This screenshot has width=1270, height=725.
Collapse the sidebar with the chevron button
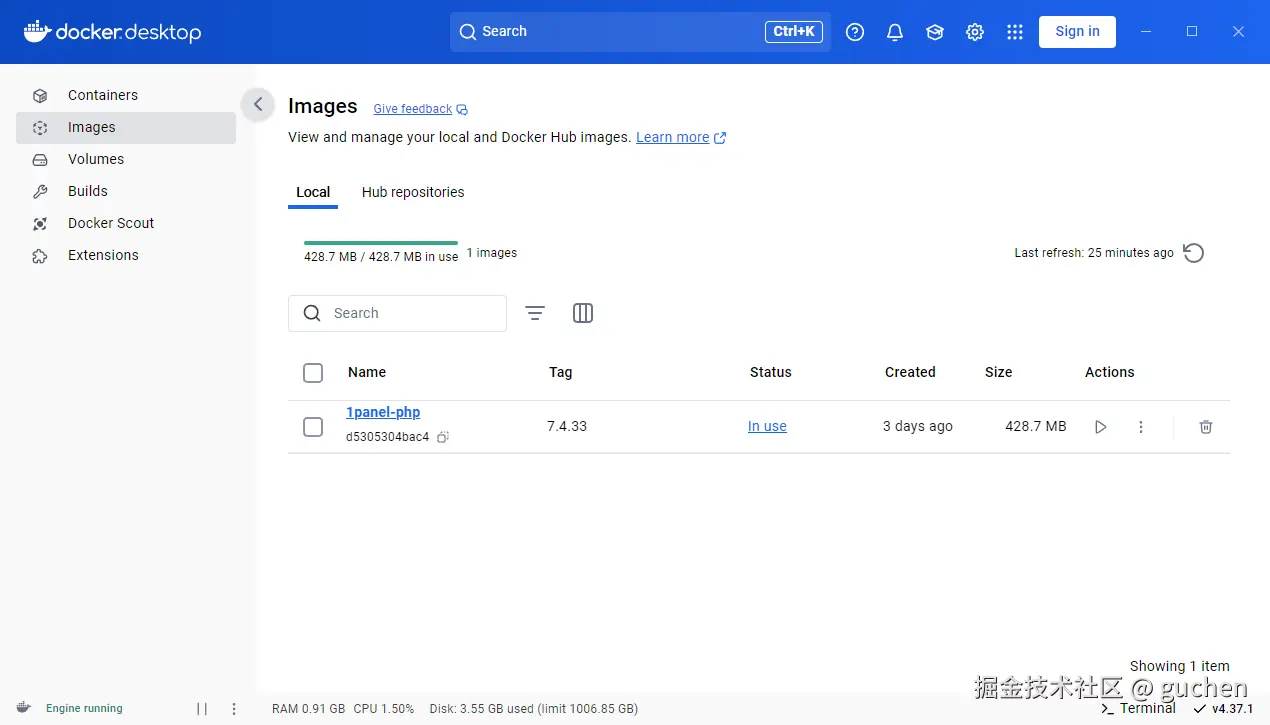point(258,104)
